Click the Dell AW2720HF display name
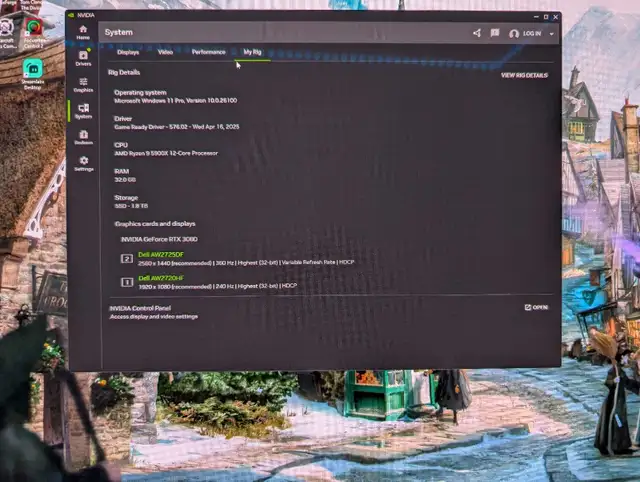This screenshot has width=640, height=482. click(161, 278)
